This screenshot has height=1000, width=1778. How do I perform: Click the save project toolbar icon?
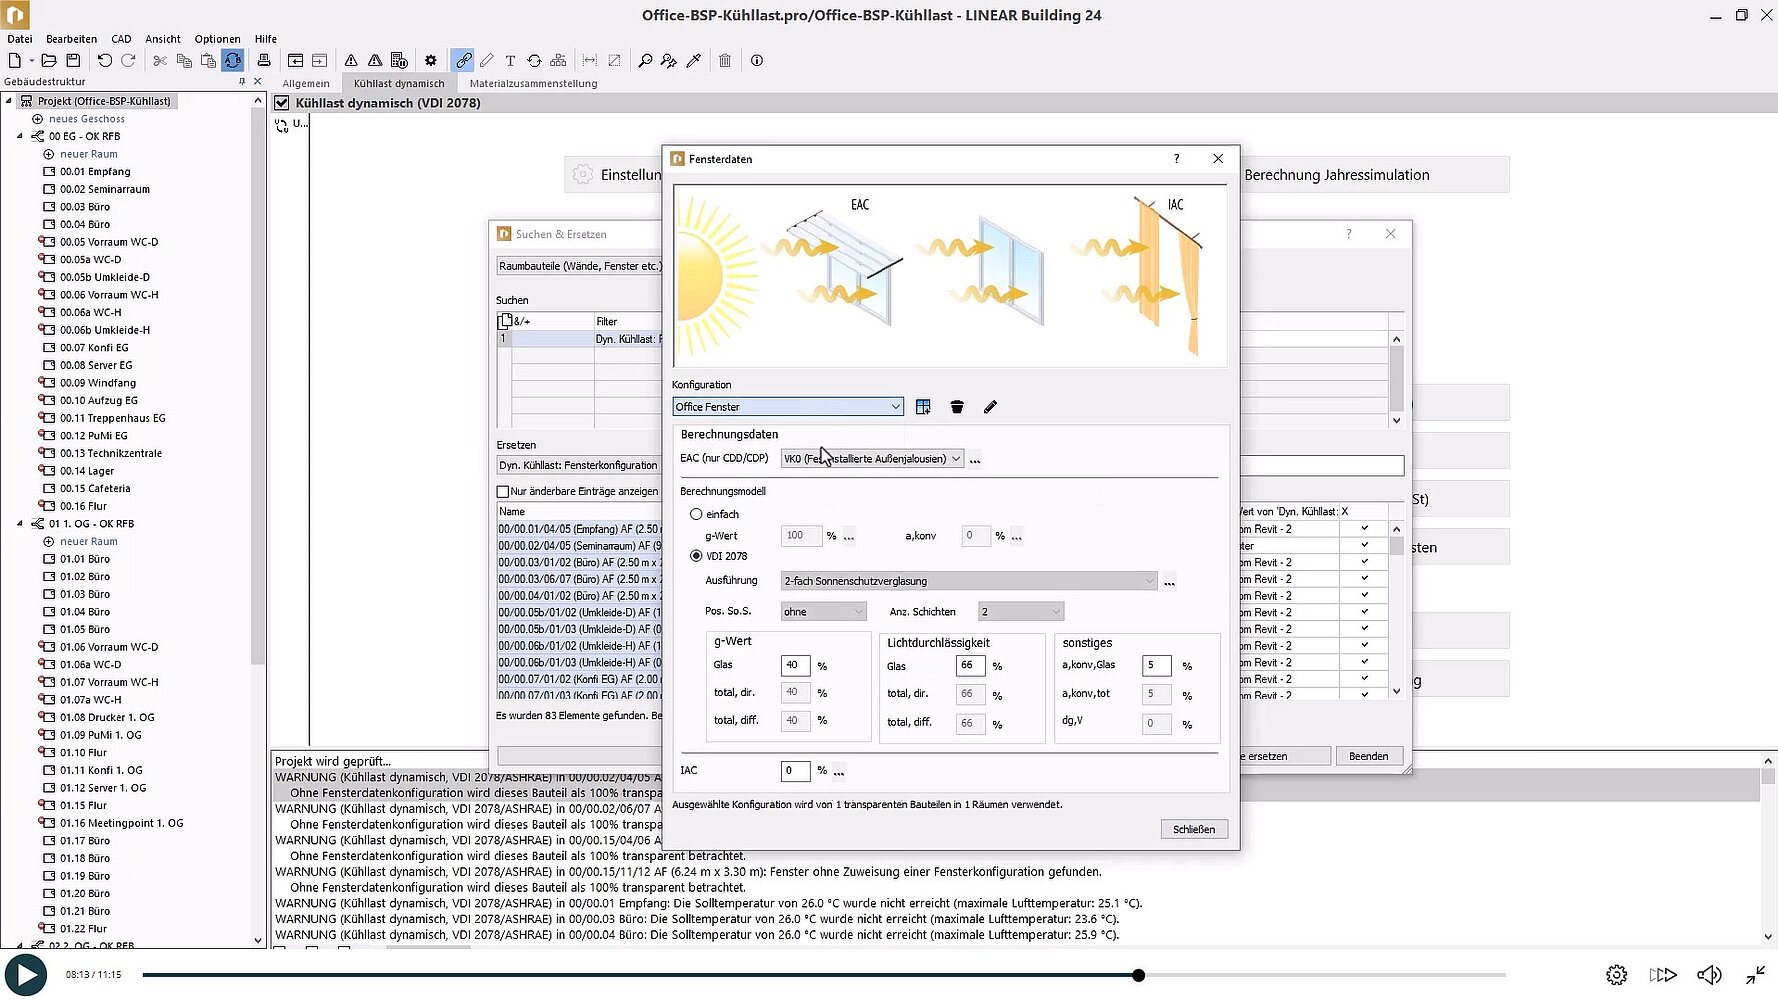(73, 61)
